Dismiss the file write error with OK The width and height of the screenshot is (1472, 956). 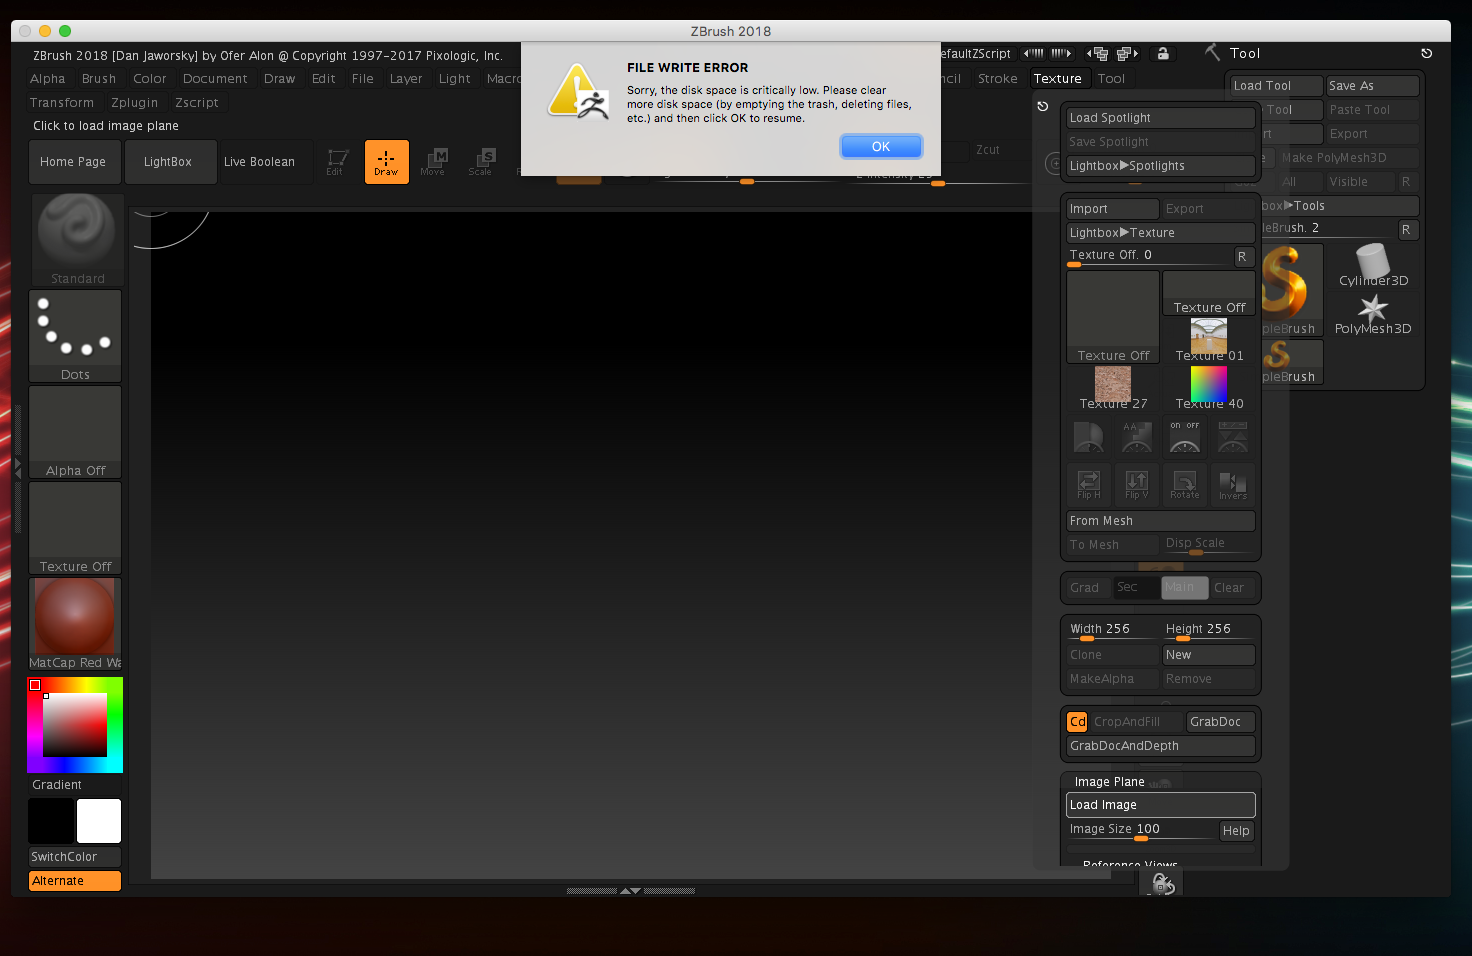[881, 146]
